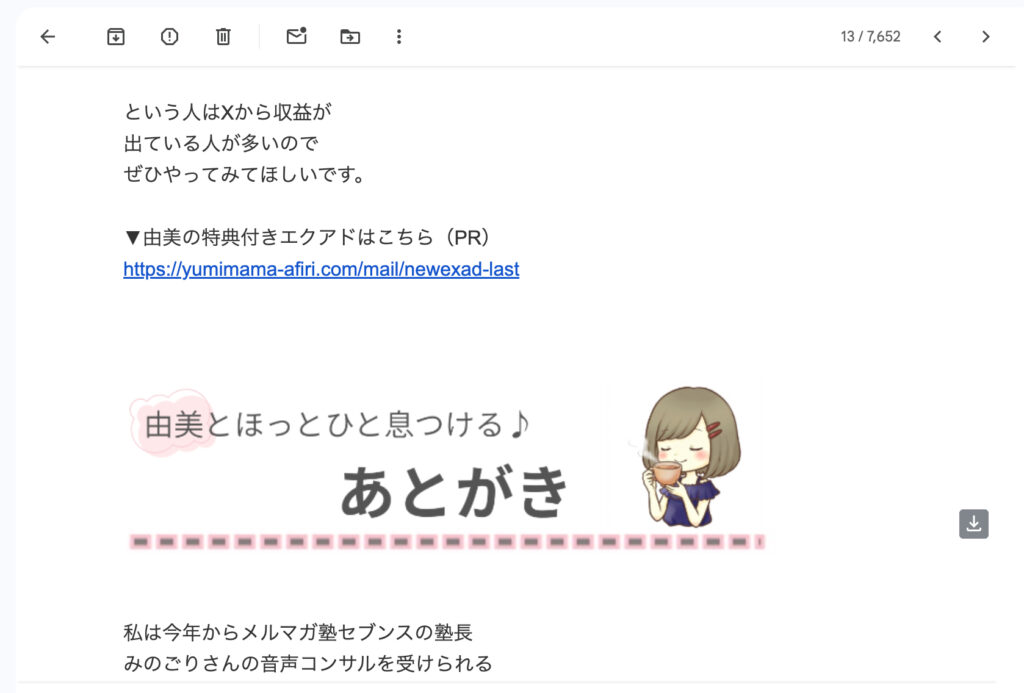Go back to the inbox list
Screen dimensions: 1024x693
coord(48,37)
